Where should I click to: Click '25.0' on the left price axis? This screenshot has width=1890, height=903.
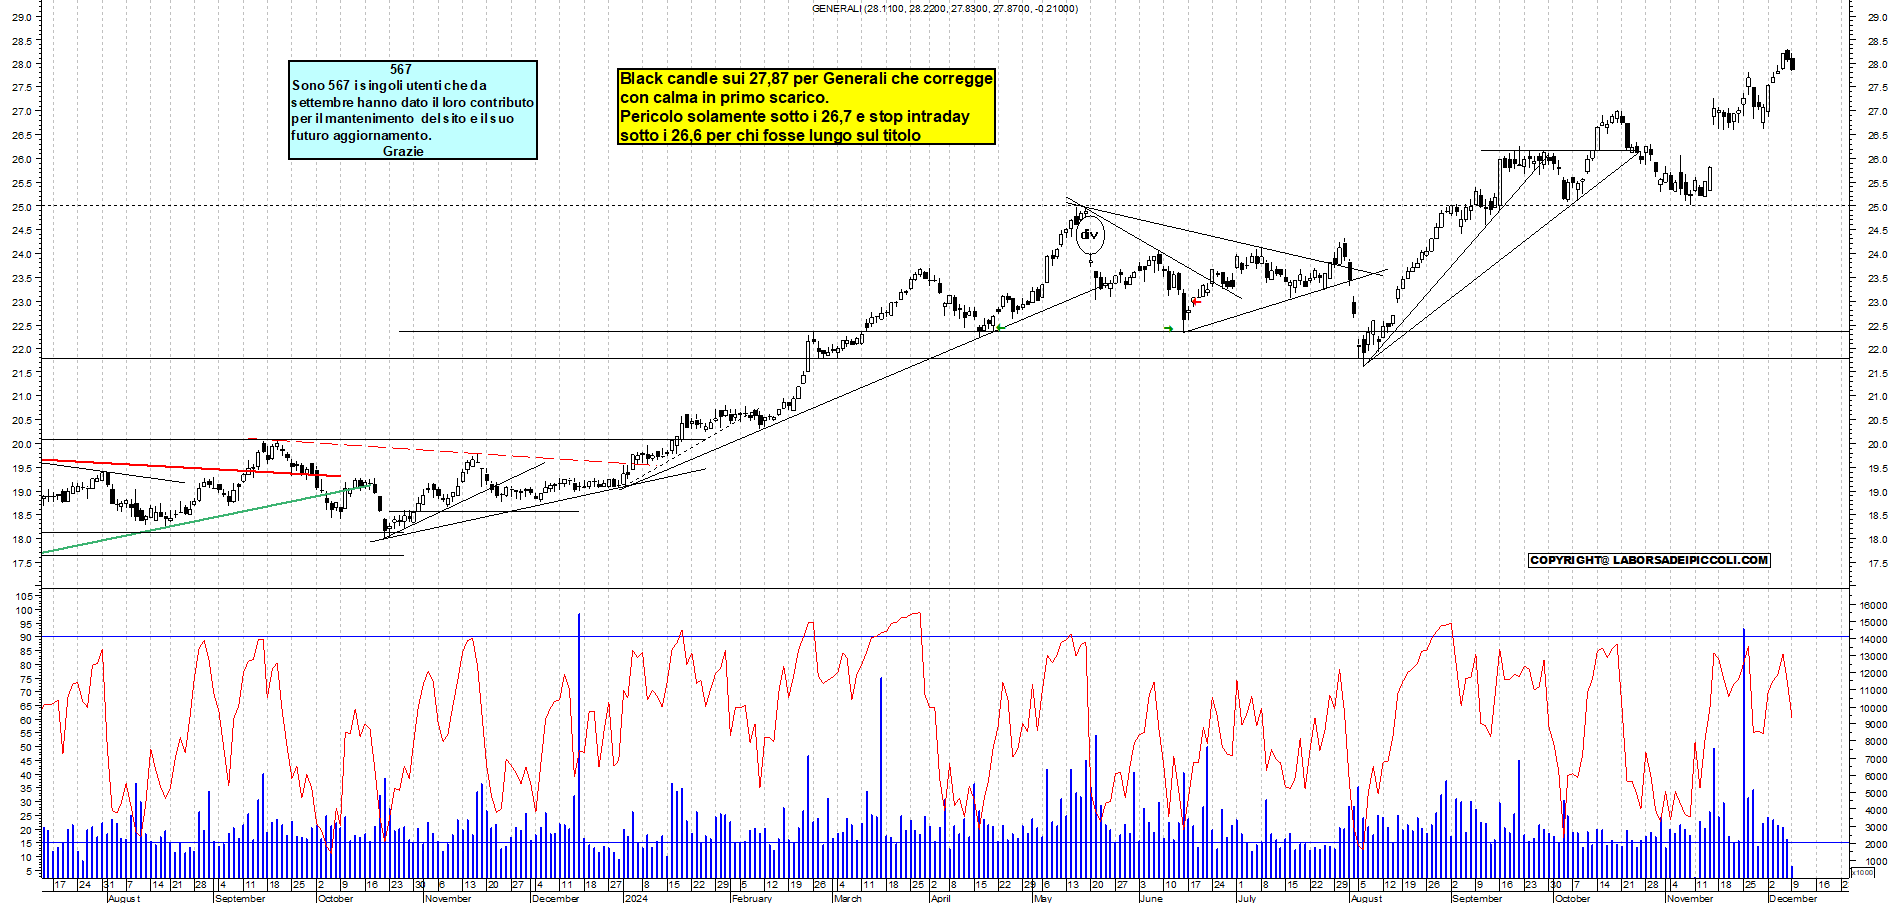click(21, 207)
